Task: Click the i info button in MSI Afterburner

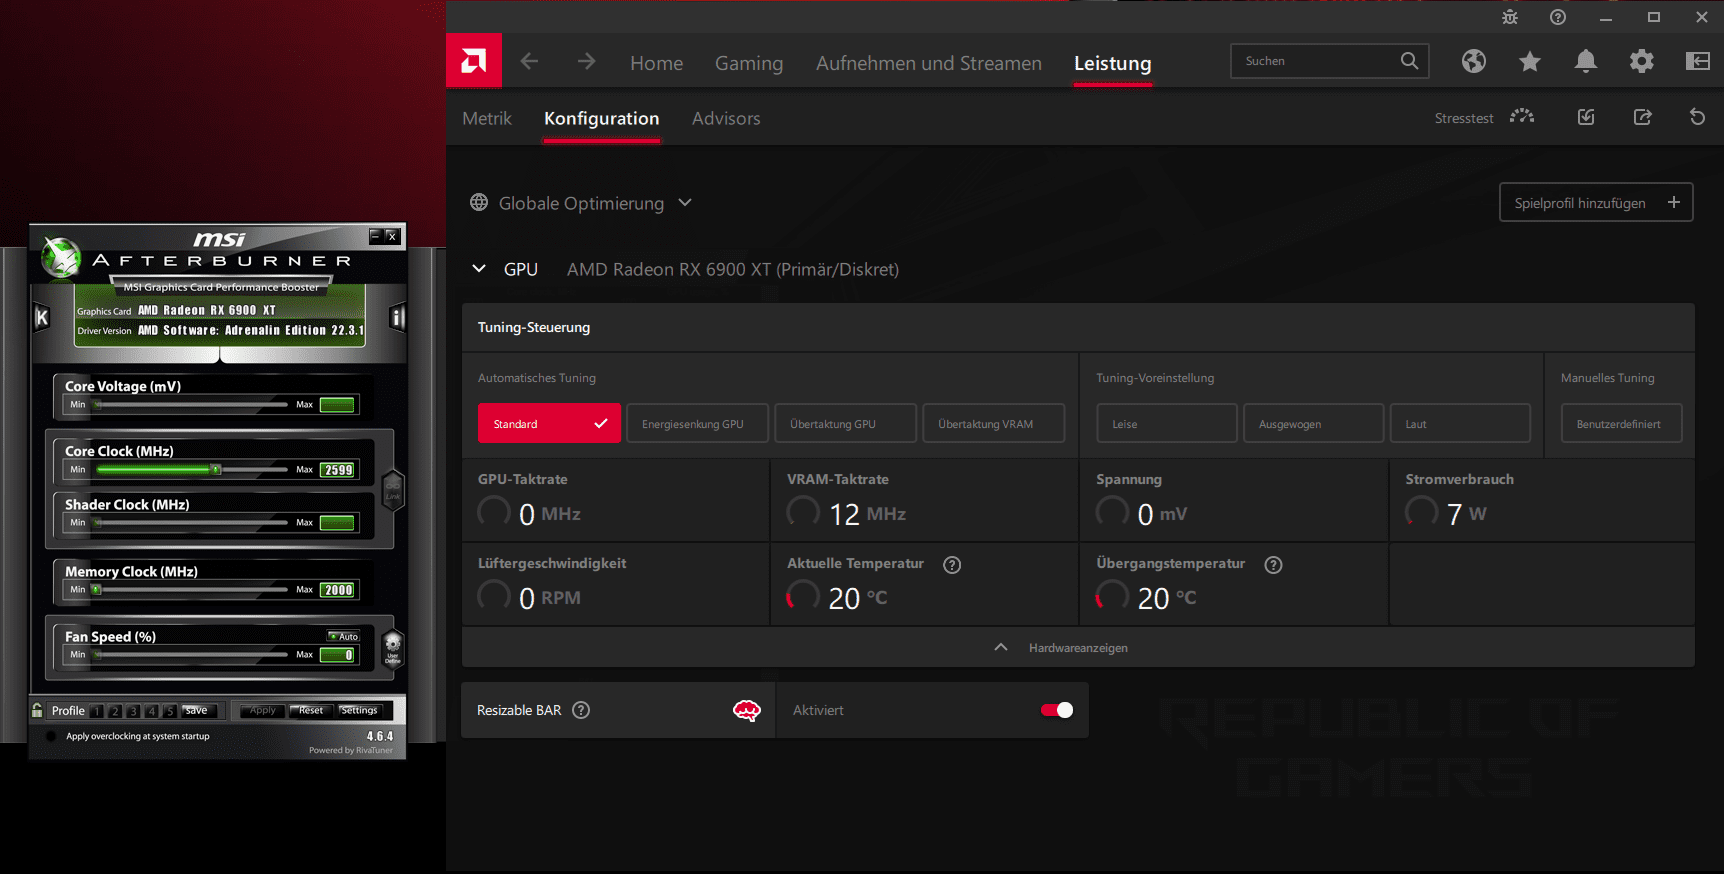Action: (x=397, y=318)
